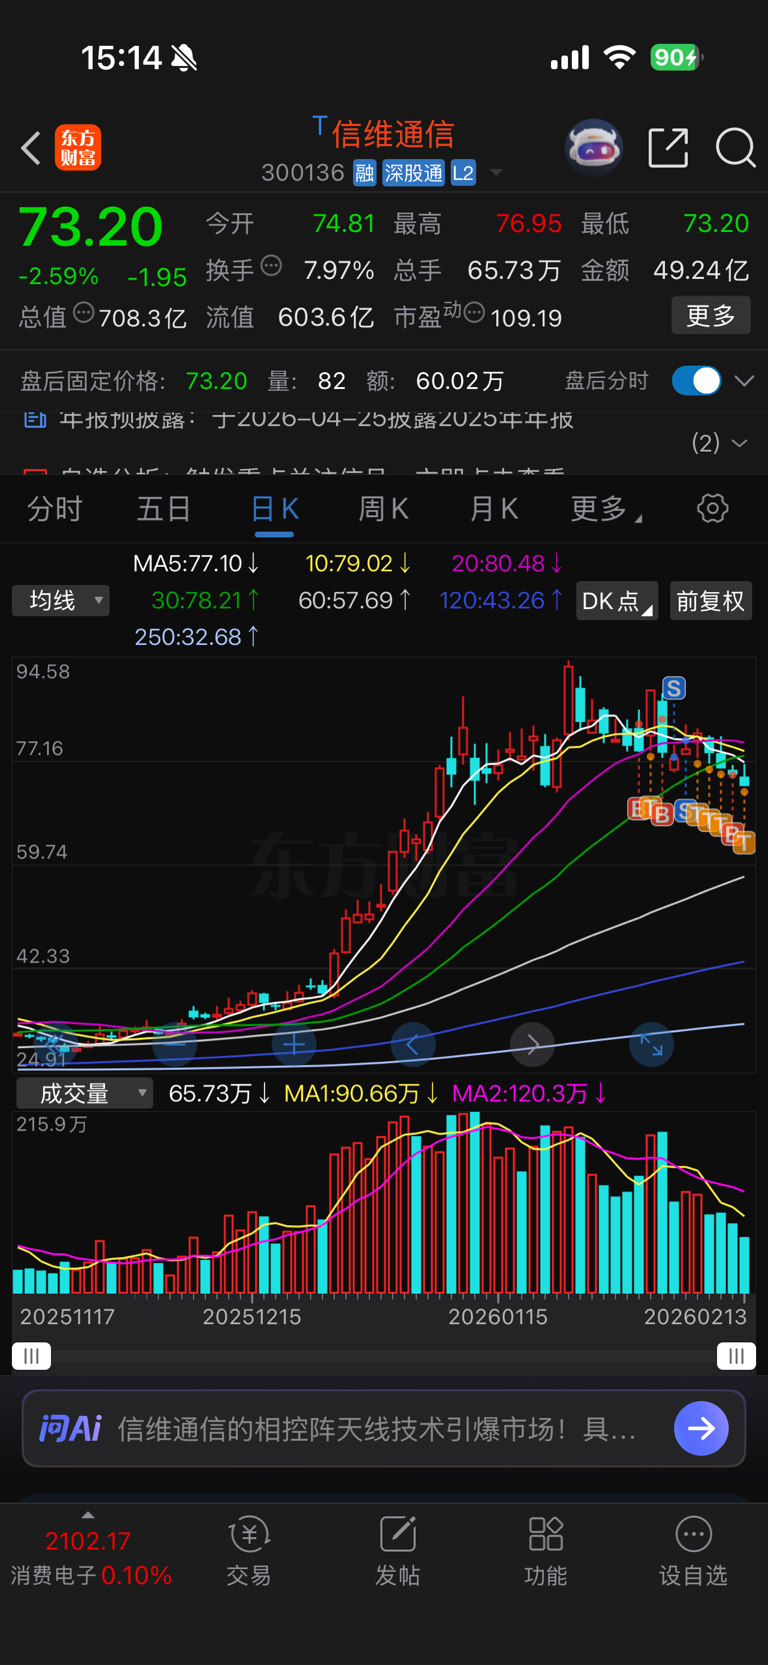
Task: Move chart left with arrow button
Action: [413, 1045]
